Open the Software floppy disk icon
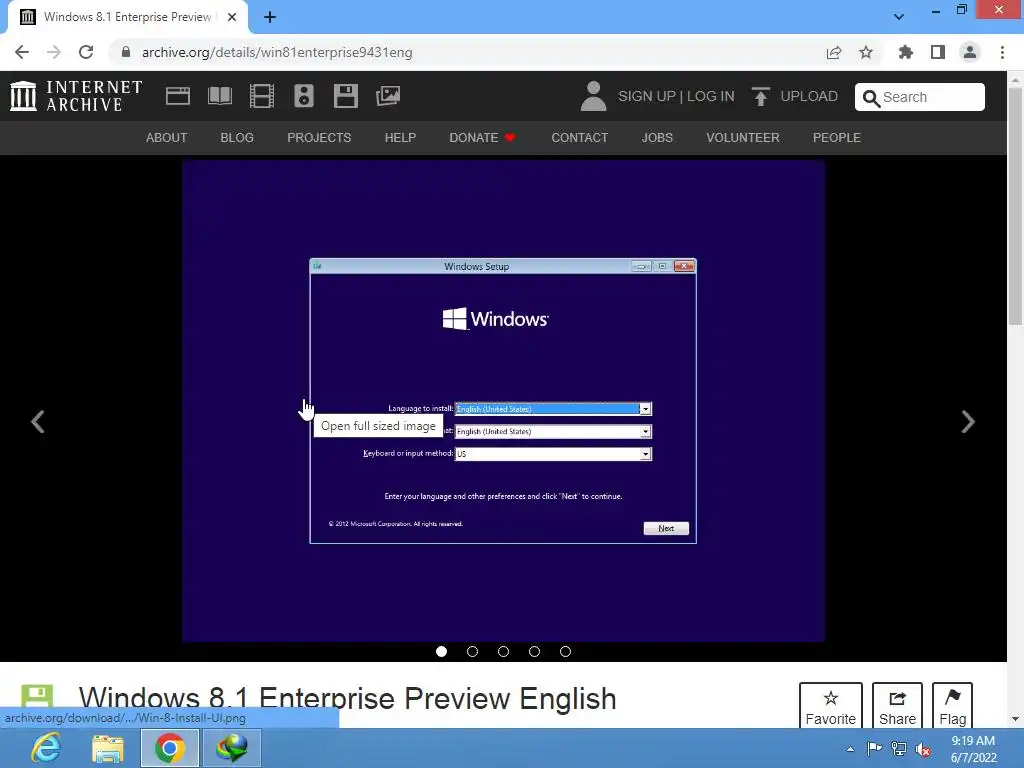The image size is (1024, 768). 345,96
